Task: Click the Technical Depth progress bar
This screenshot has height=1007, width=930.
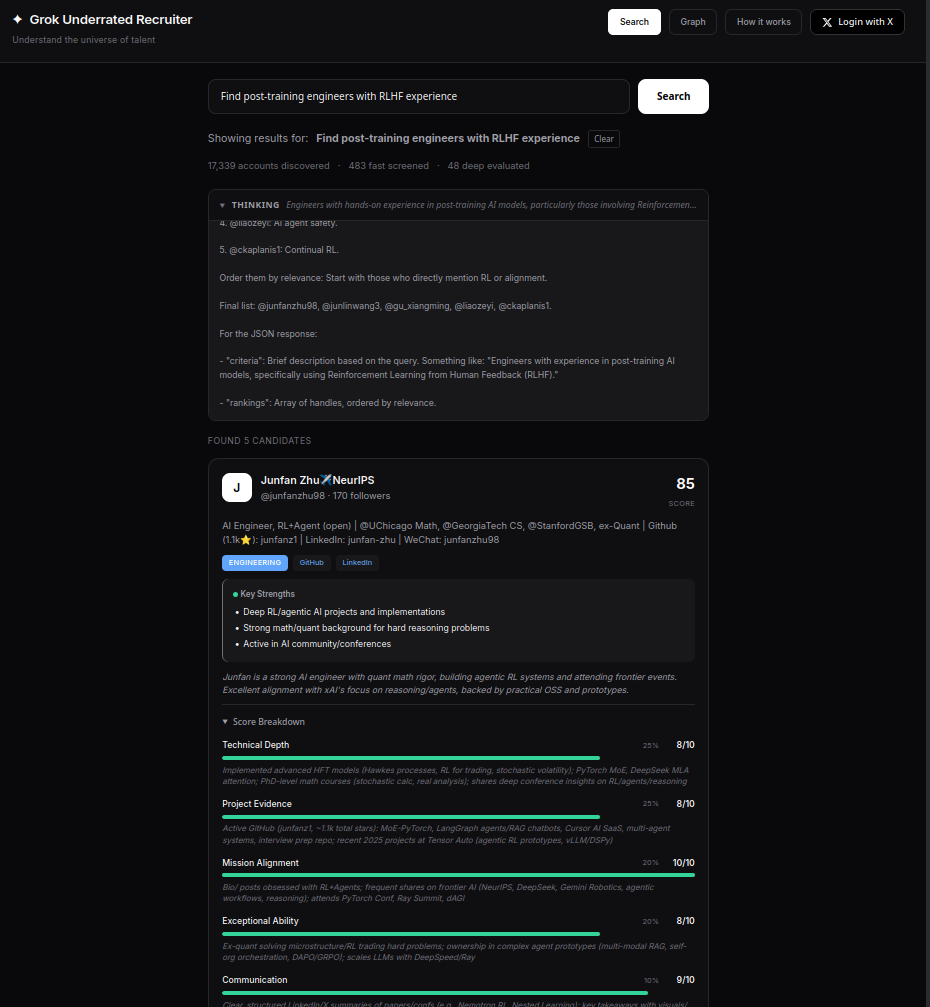Action: (459, 758)
